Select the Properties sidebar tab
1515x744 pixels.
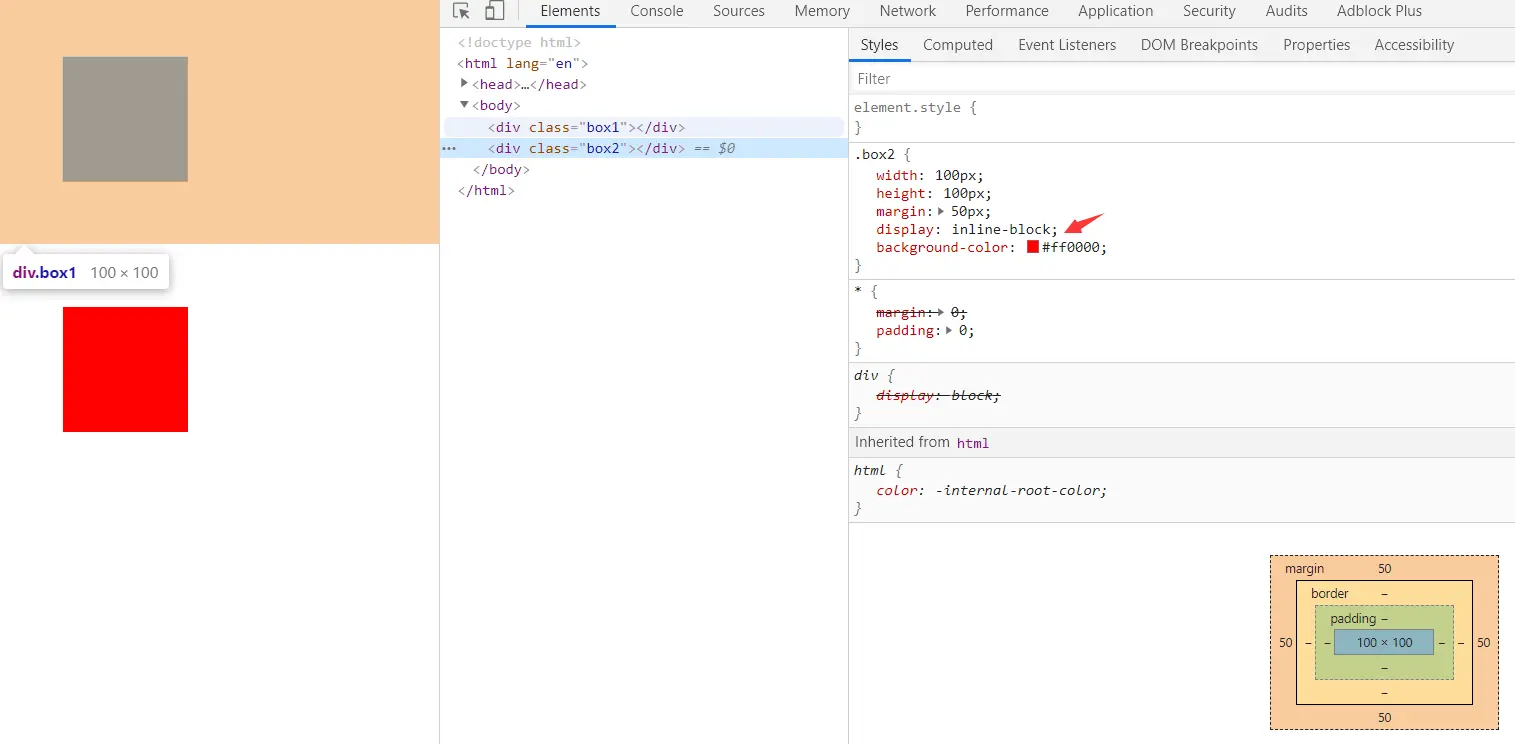(x=1316, y=45)
